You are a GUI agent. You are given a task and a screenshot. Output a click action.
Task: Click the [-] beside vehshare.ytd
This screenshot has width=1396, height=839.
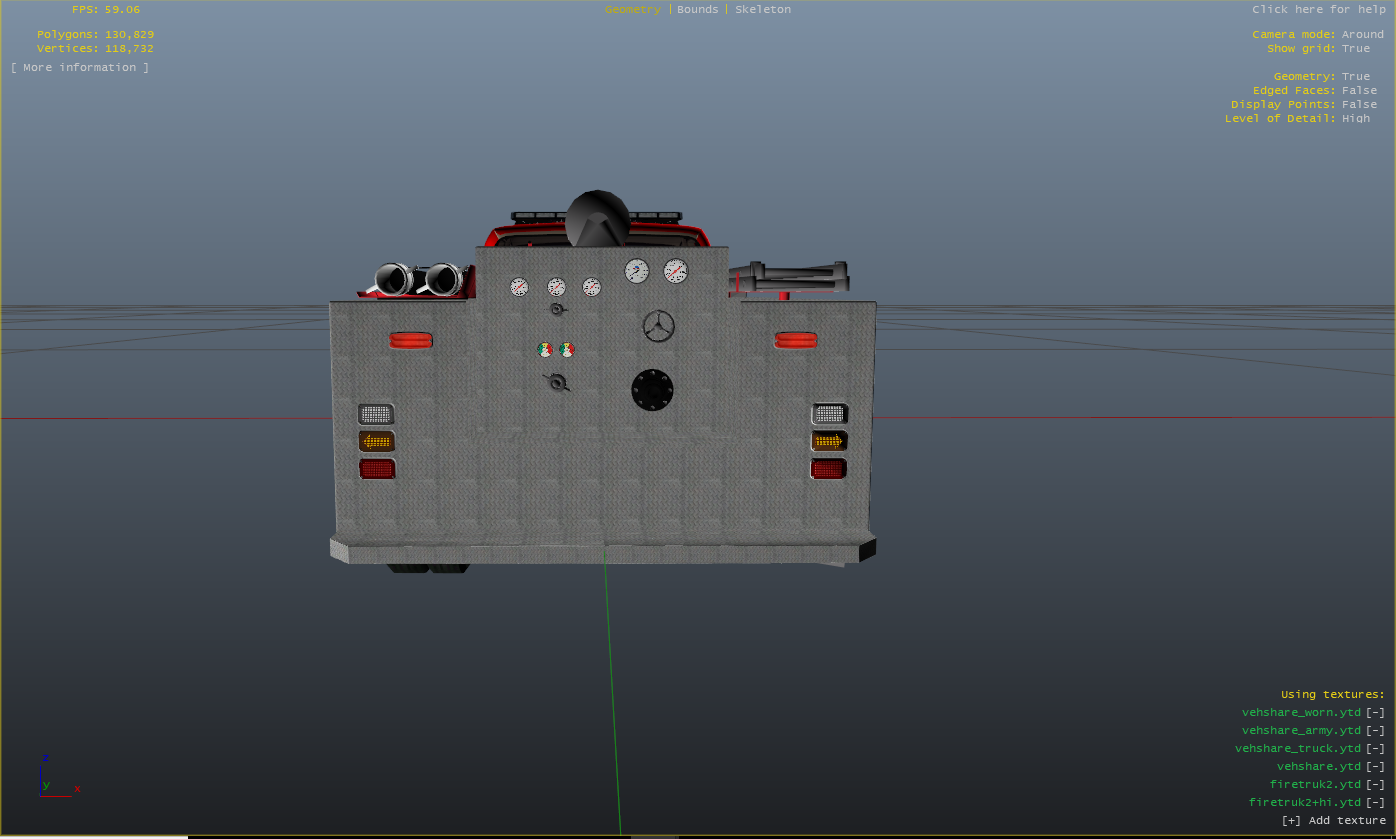pos(1376,767)
